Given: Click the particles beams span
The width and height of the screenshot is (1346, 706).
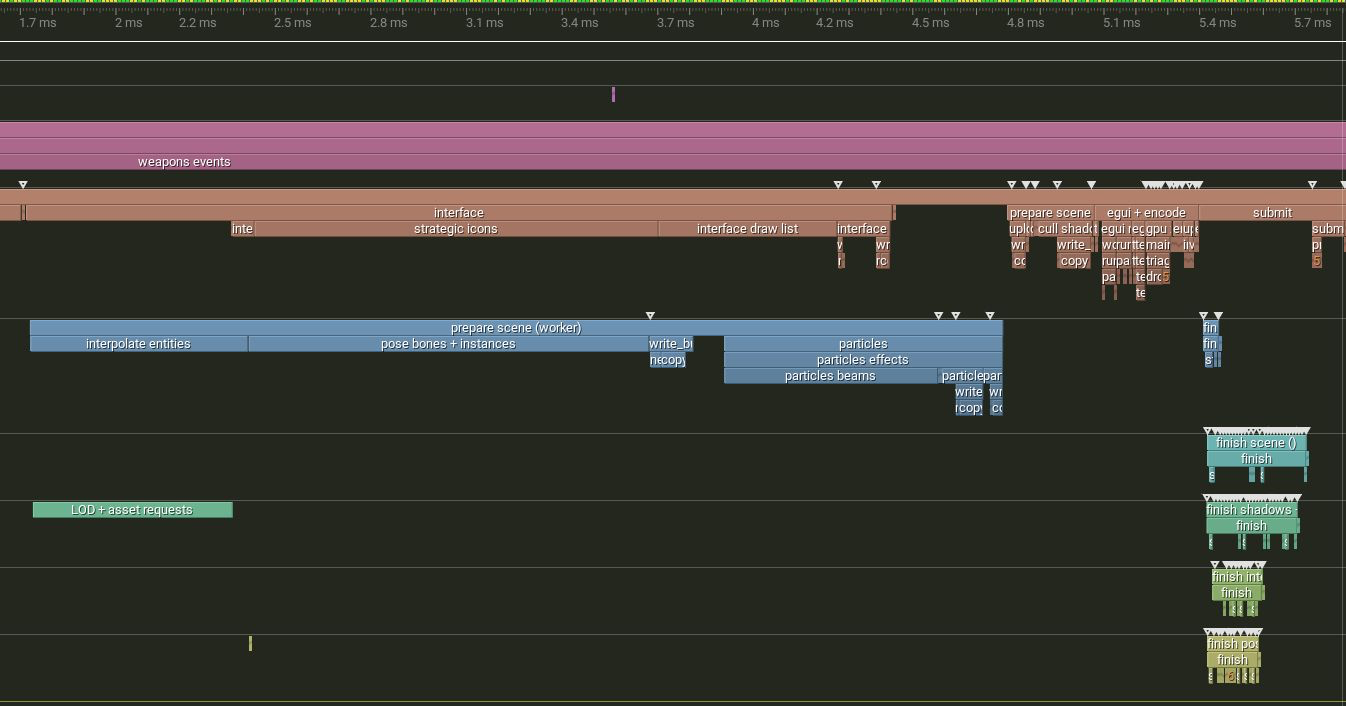Looking at the screenshot, I should coord(830,376).
